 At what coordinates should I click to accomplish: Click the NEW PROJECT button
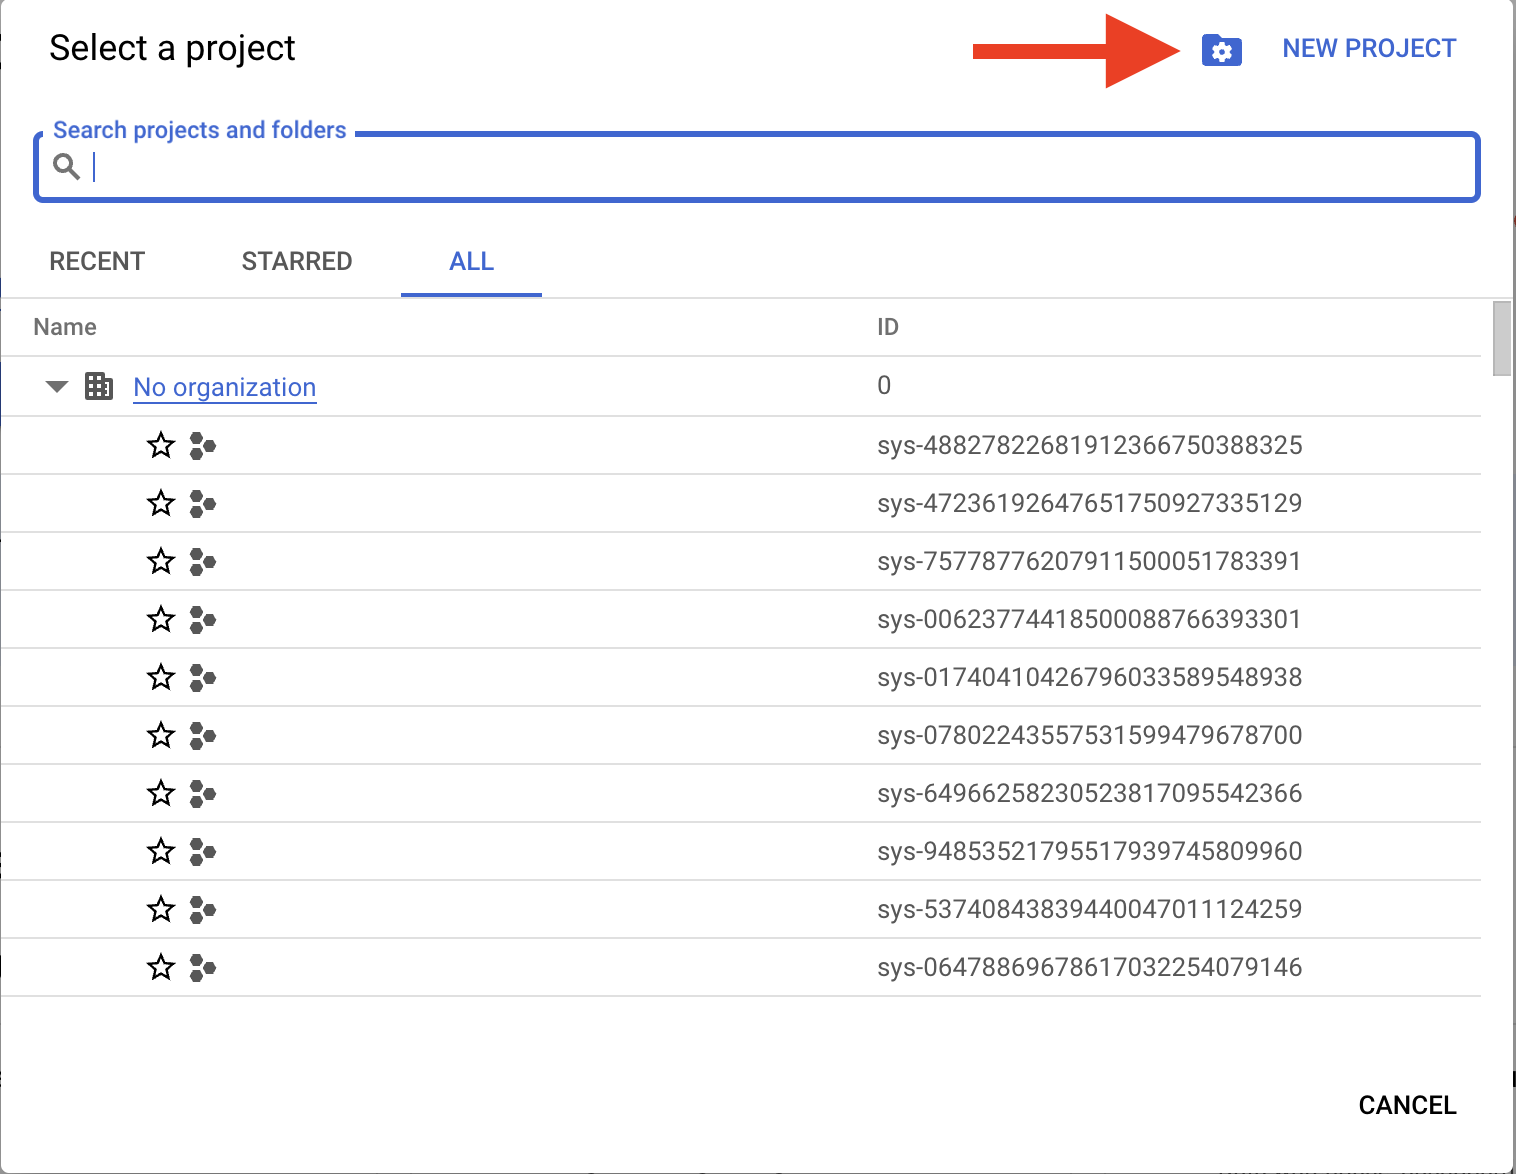(x=1369, y=48)
